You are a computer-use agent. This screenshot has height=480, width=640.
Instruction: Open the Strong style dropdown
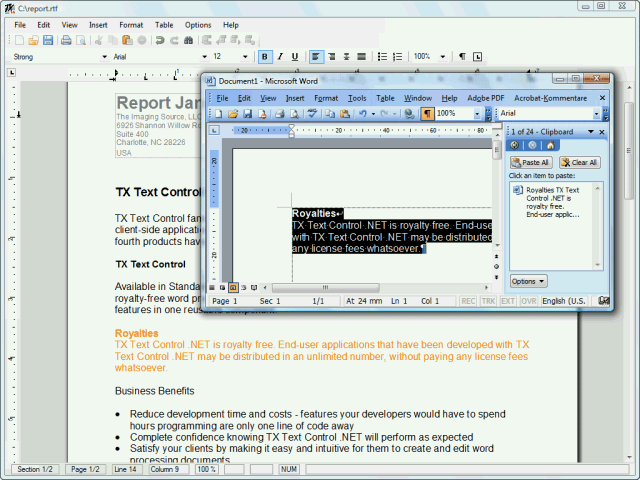click(x=104, y=57)
